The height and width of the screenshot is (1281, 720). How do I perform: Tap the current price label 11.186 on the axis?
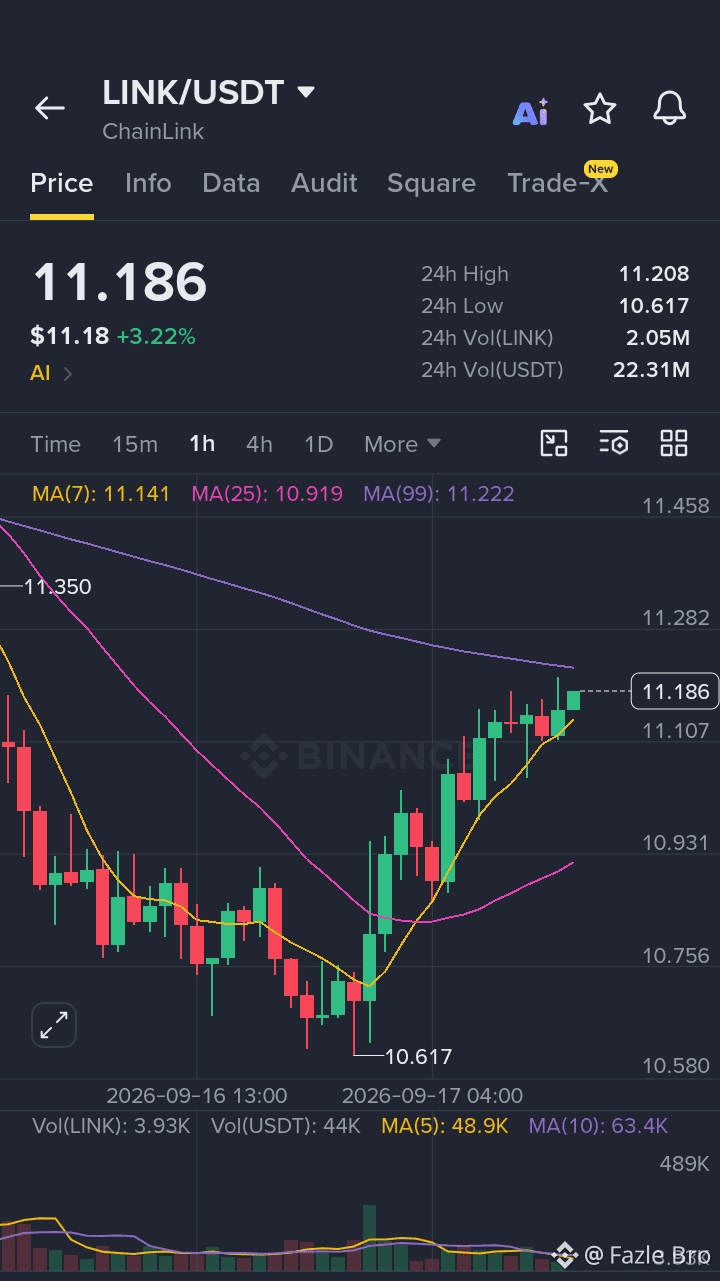click(x=675, y=691)
